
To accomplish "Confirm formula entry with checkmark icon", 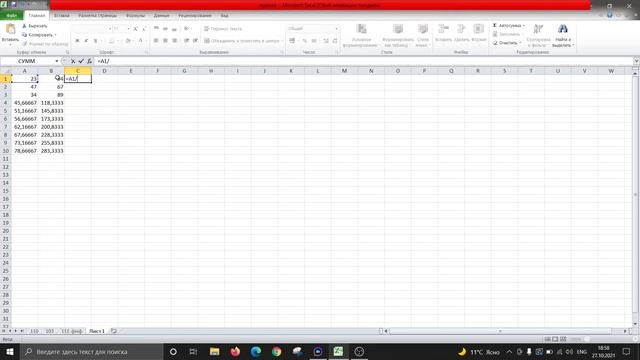I will coord(81,61).
